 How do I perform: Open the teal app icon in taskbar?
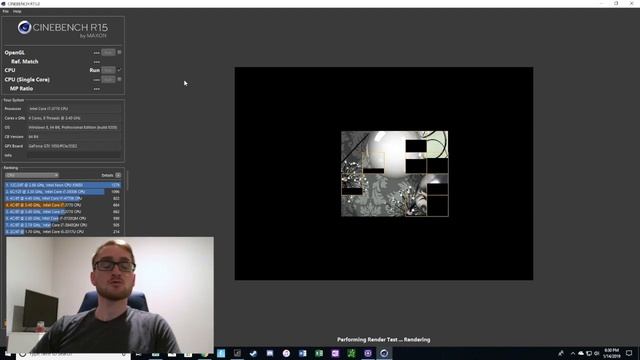[221, 353]
